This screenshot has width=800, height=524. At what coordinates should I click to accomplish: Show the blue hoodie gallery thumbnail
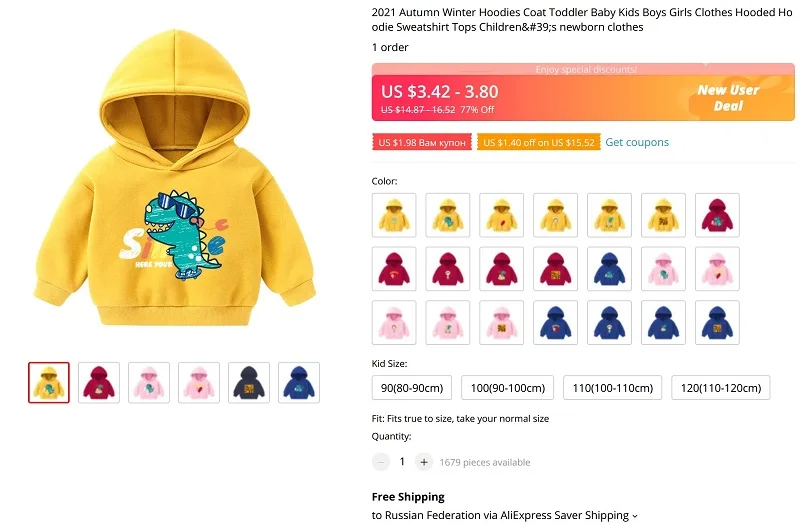point(299,383)
